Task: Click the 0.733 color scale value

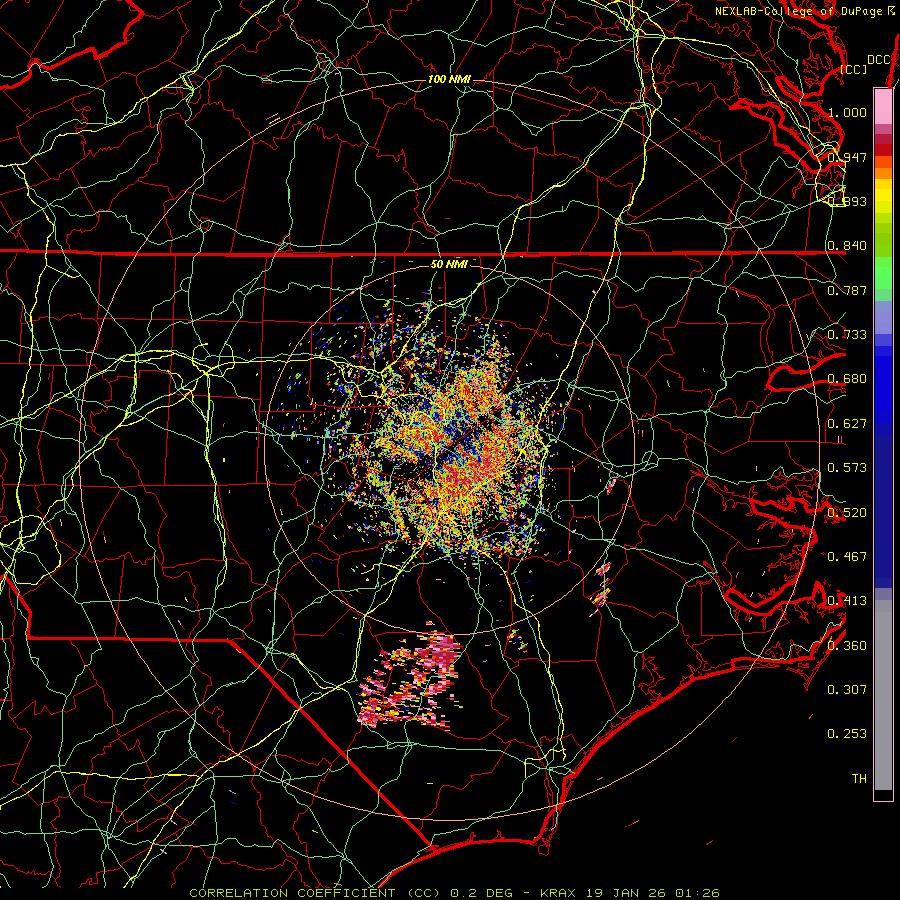Action: [847, 335]
